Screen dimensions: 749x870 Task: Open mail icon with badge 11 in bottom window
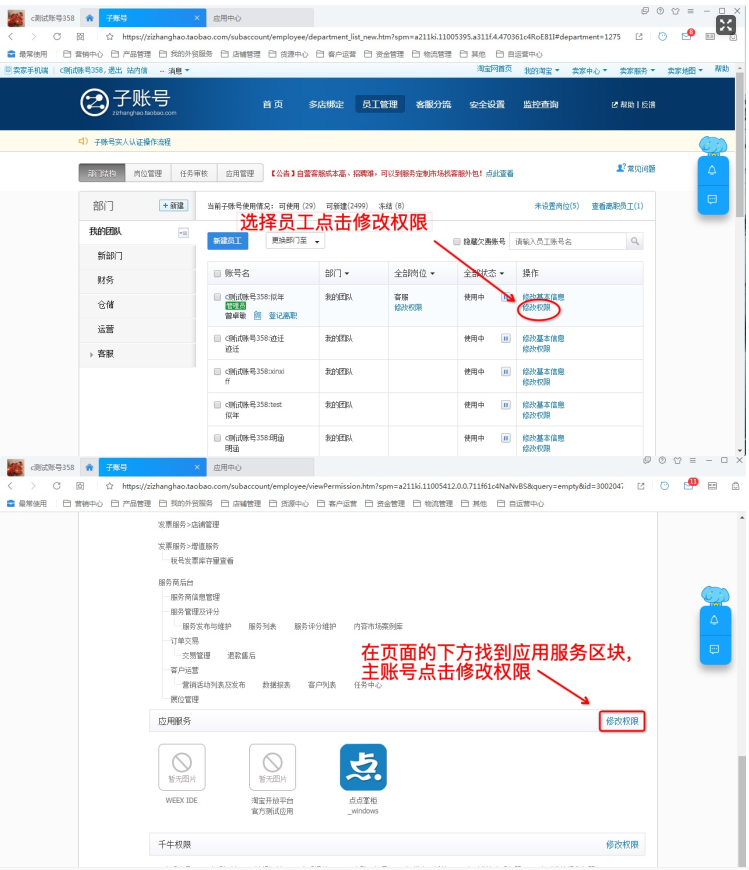[x=689, y=485]
